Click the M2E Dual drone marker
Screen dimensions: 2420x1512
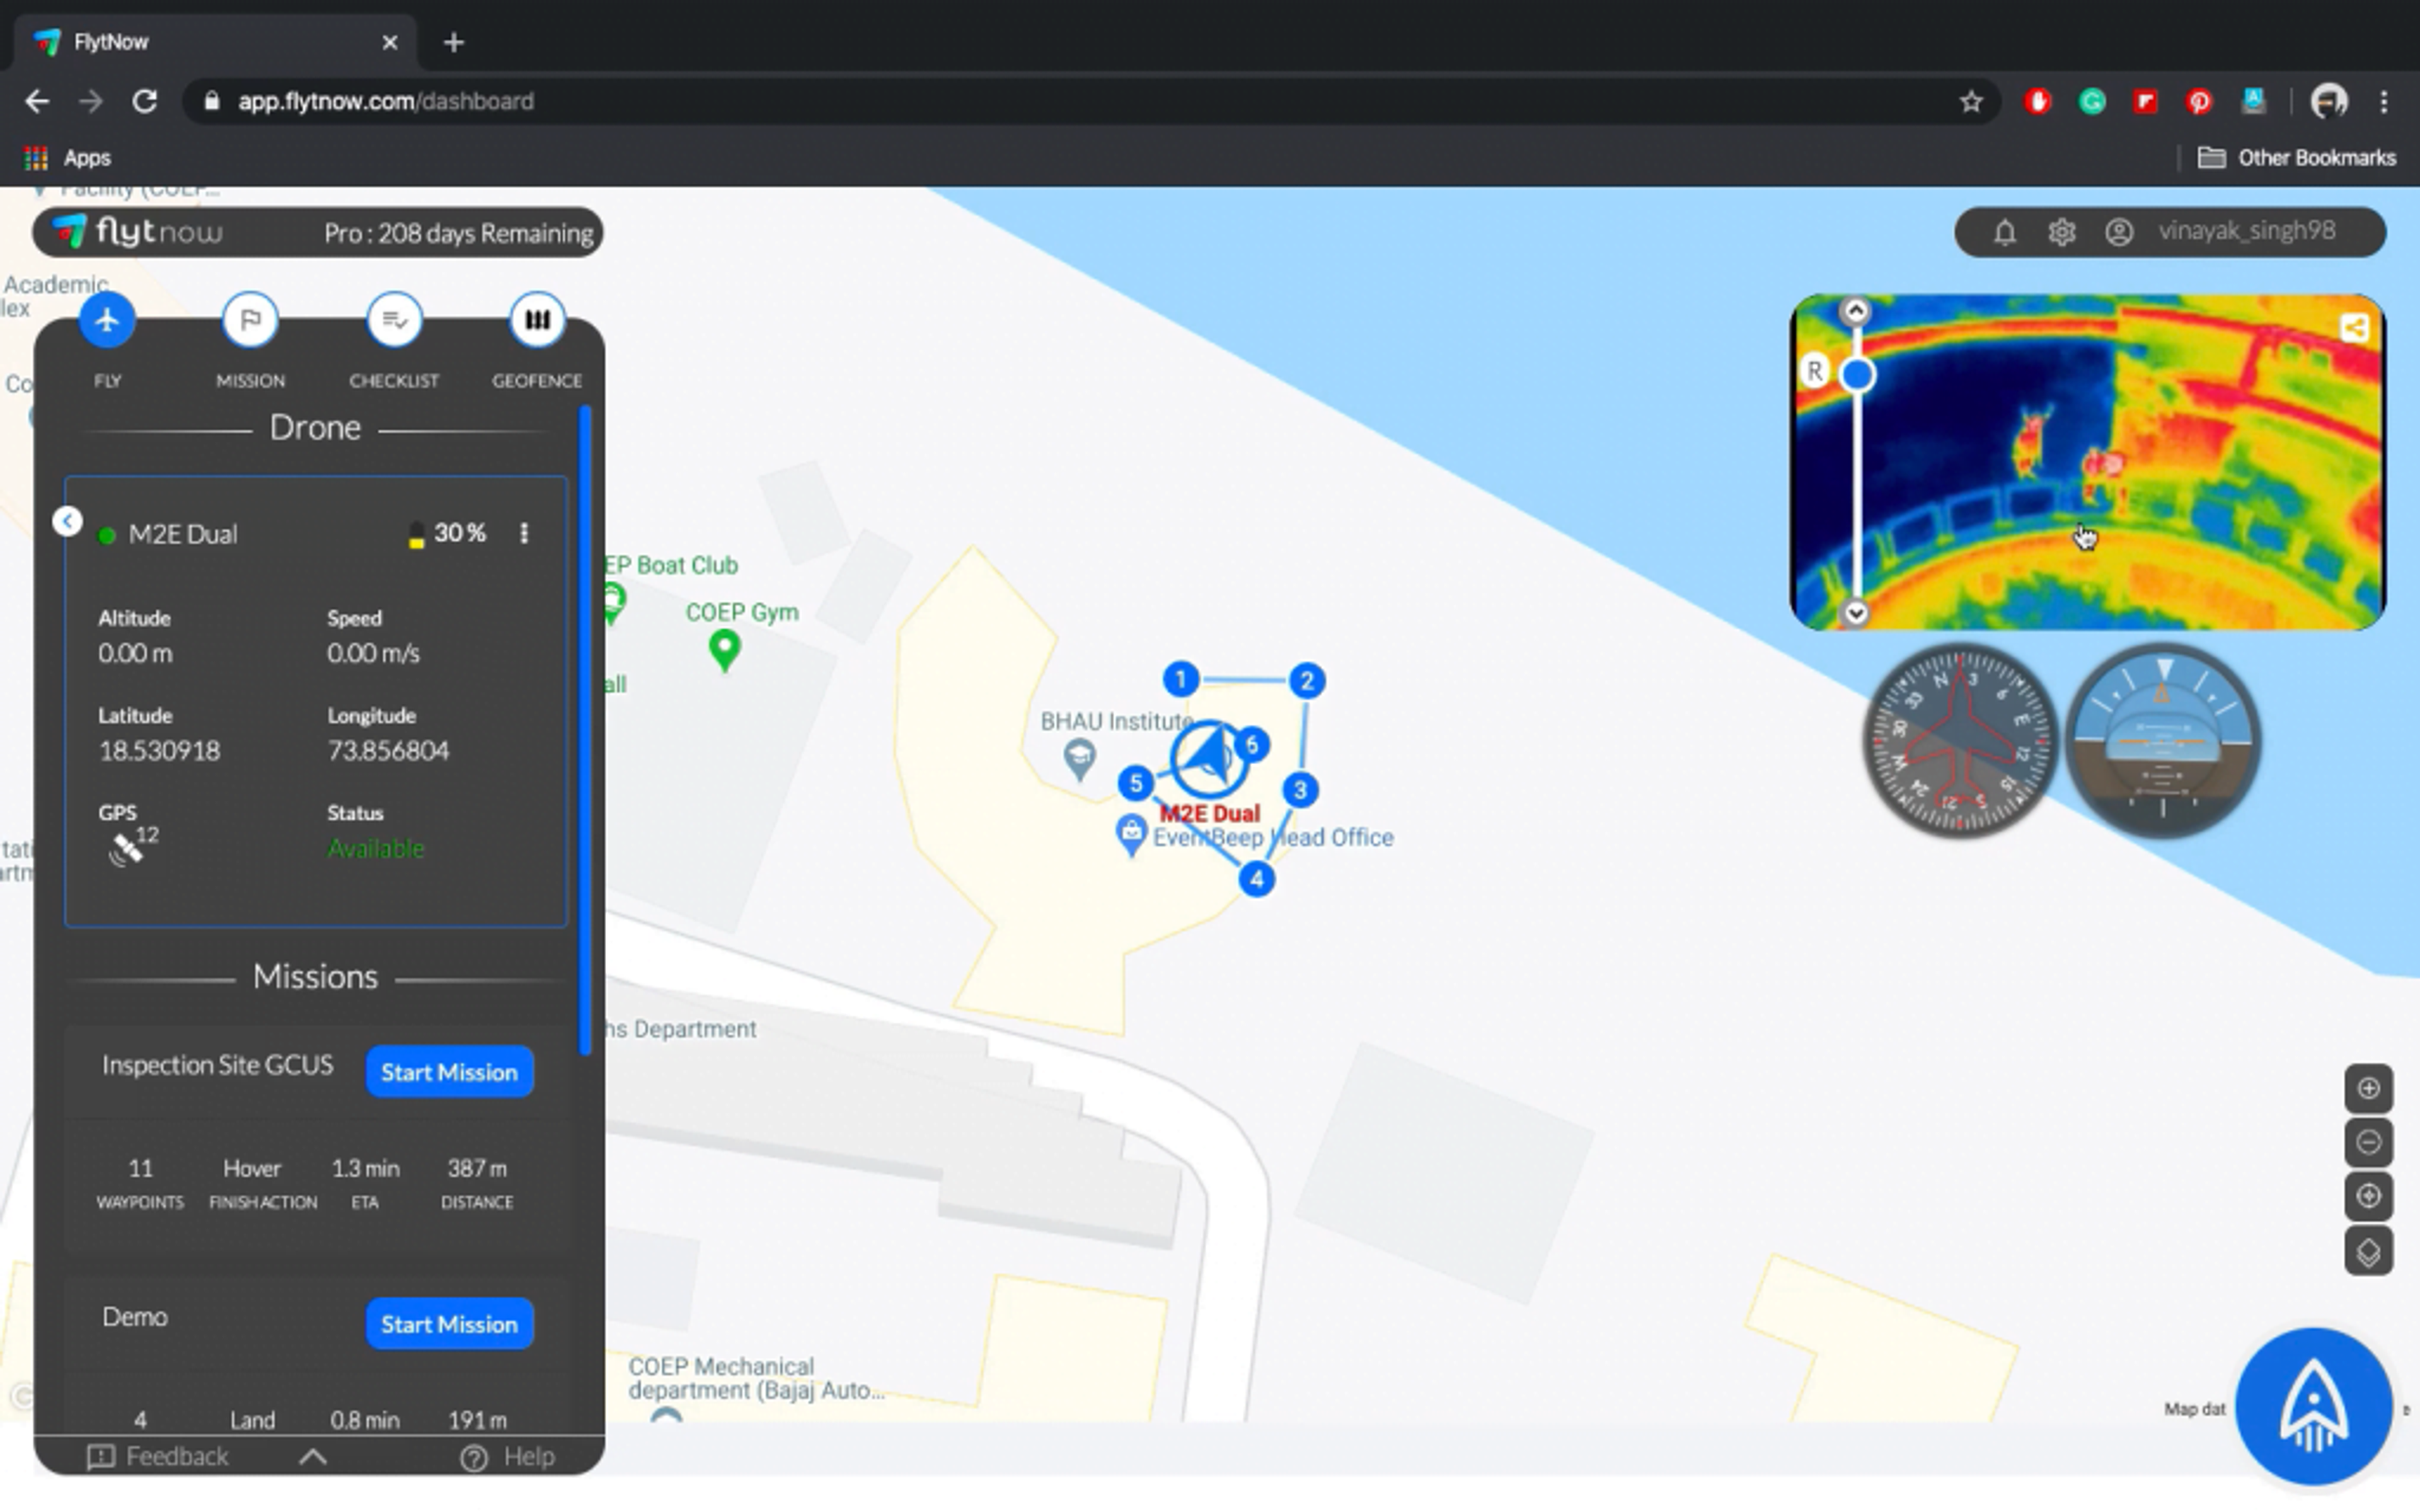(x=1209, y=761)
